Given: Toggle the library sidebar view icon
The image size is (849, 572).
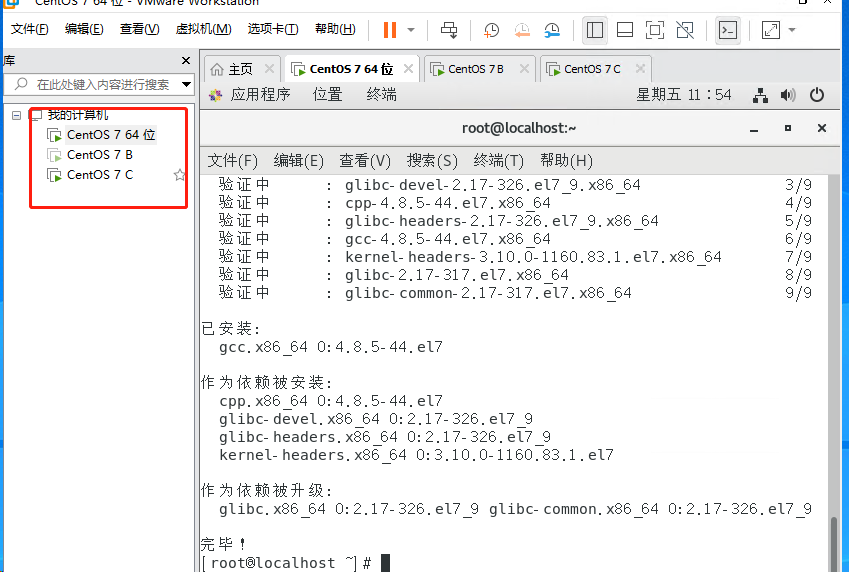Looking at the screenshot, I should tap(595, 30).
